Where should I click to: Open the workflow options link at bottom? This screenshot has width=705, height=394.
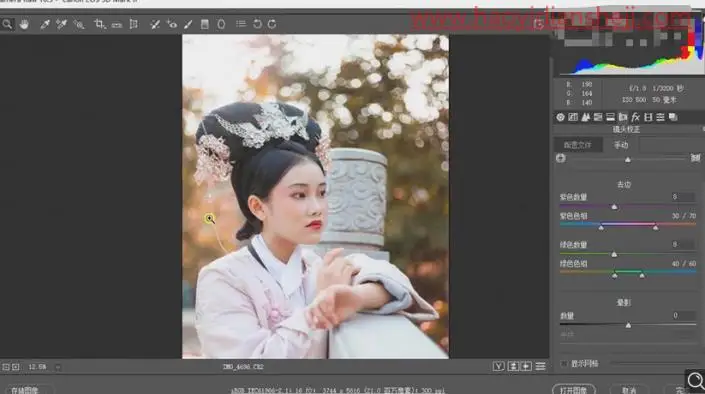coord(338,390)
